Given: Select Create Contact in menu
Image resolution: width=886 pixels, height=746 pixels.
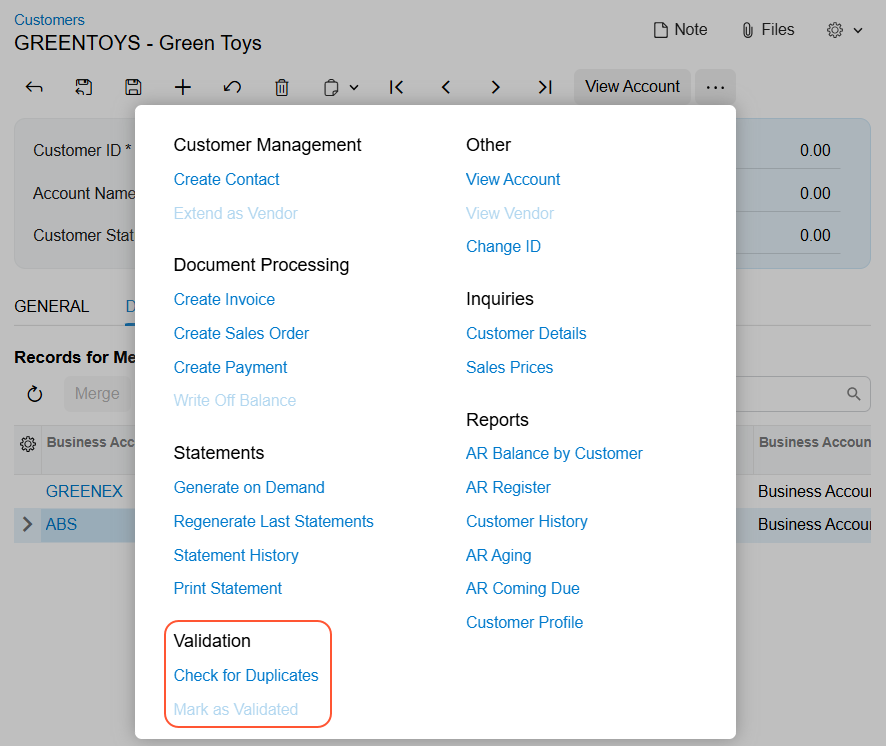Looking at the screenshot, I should [227, 179].
